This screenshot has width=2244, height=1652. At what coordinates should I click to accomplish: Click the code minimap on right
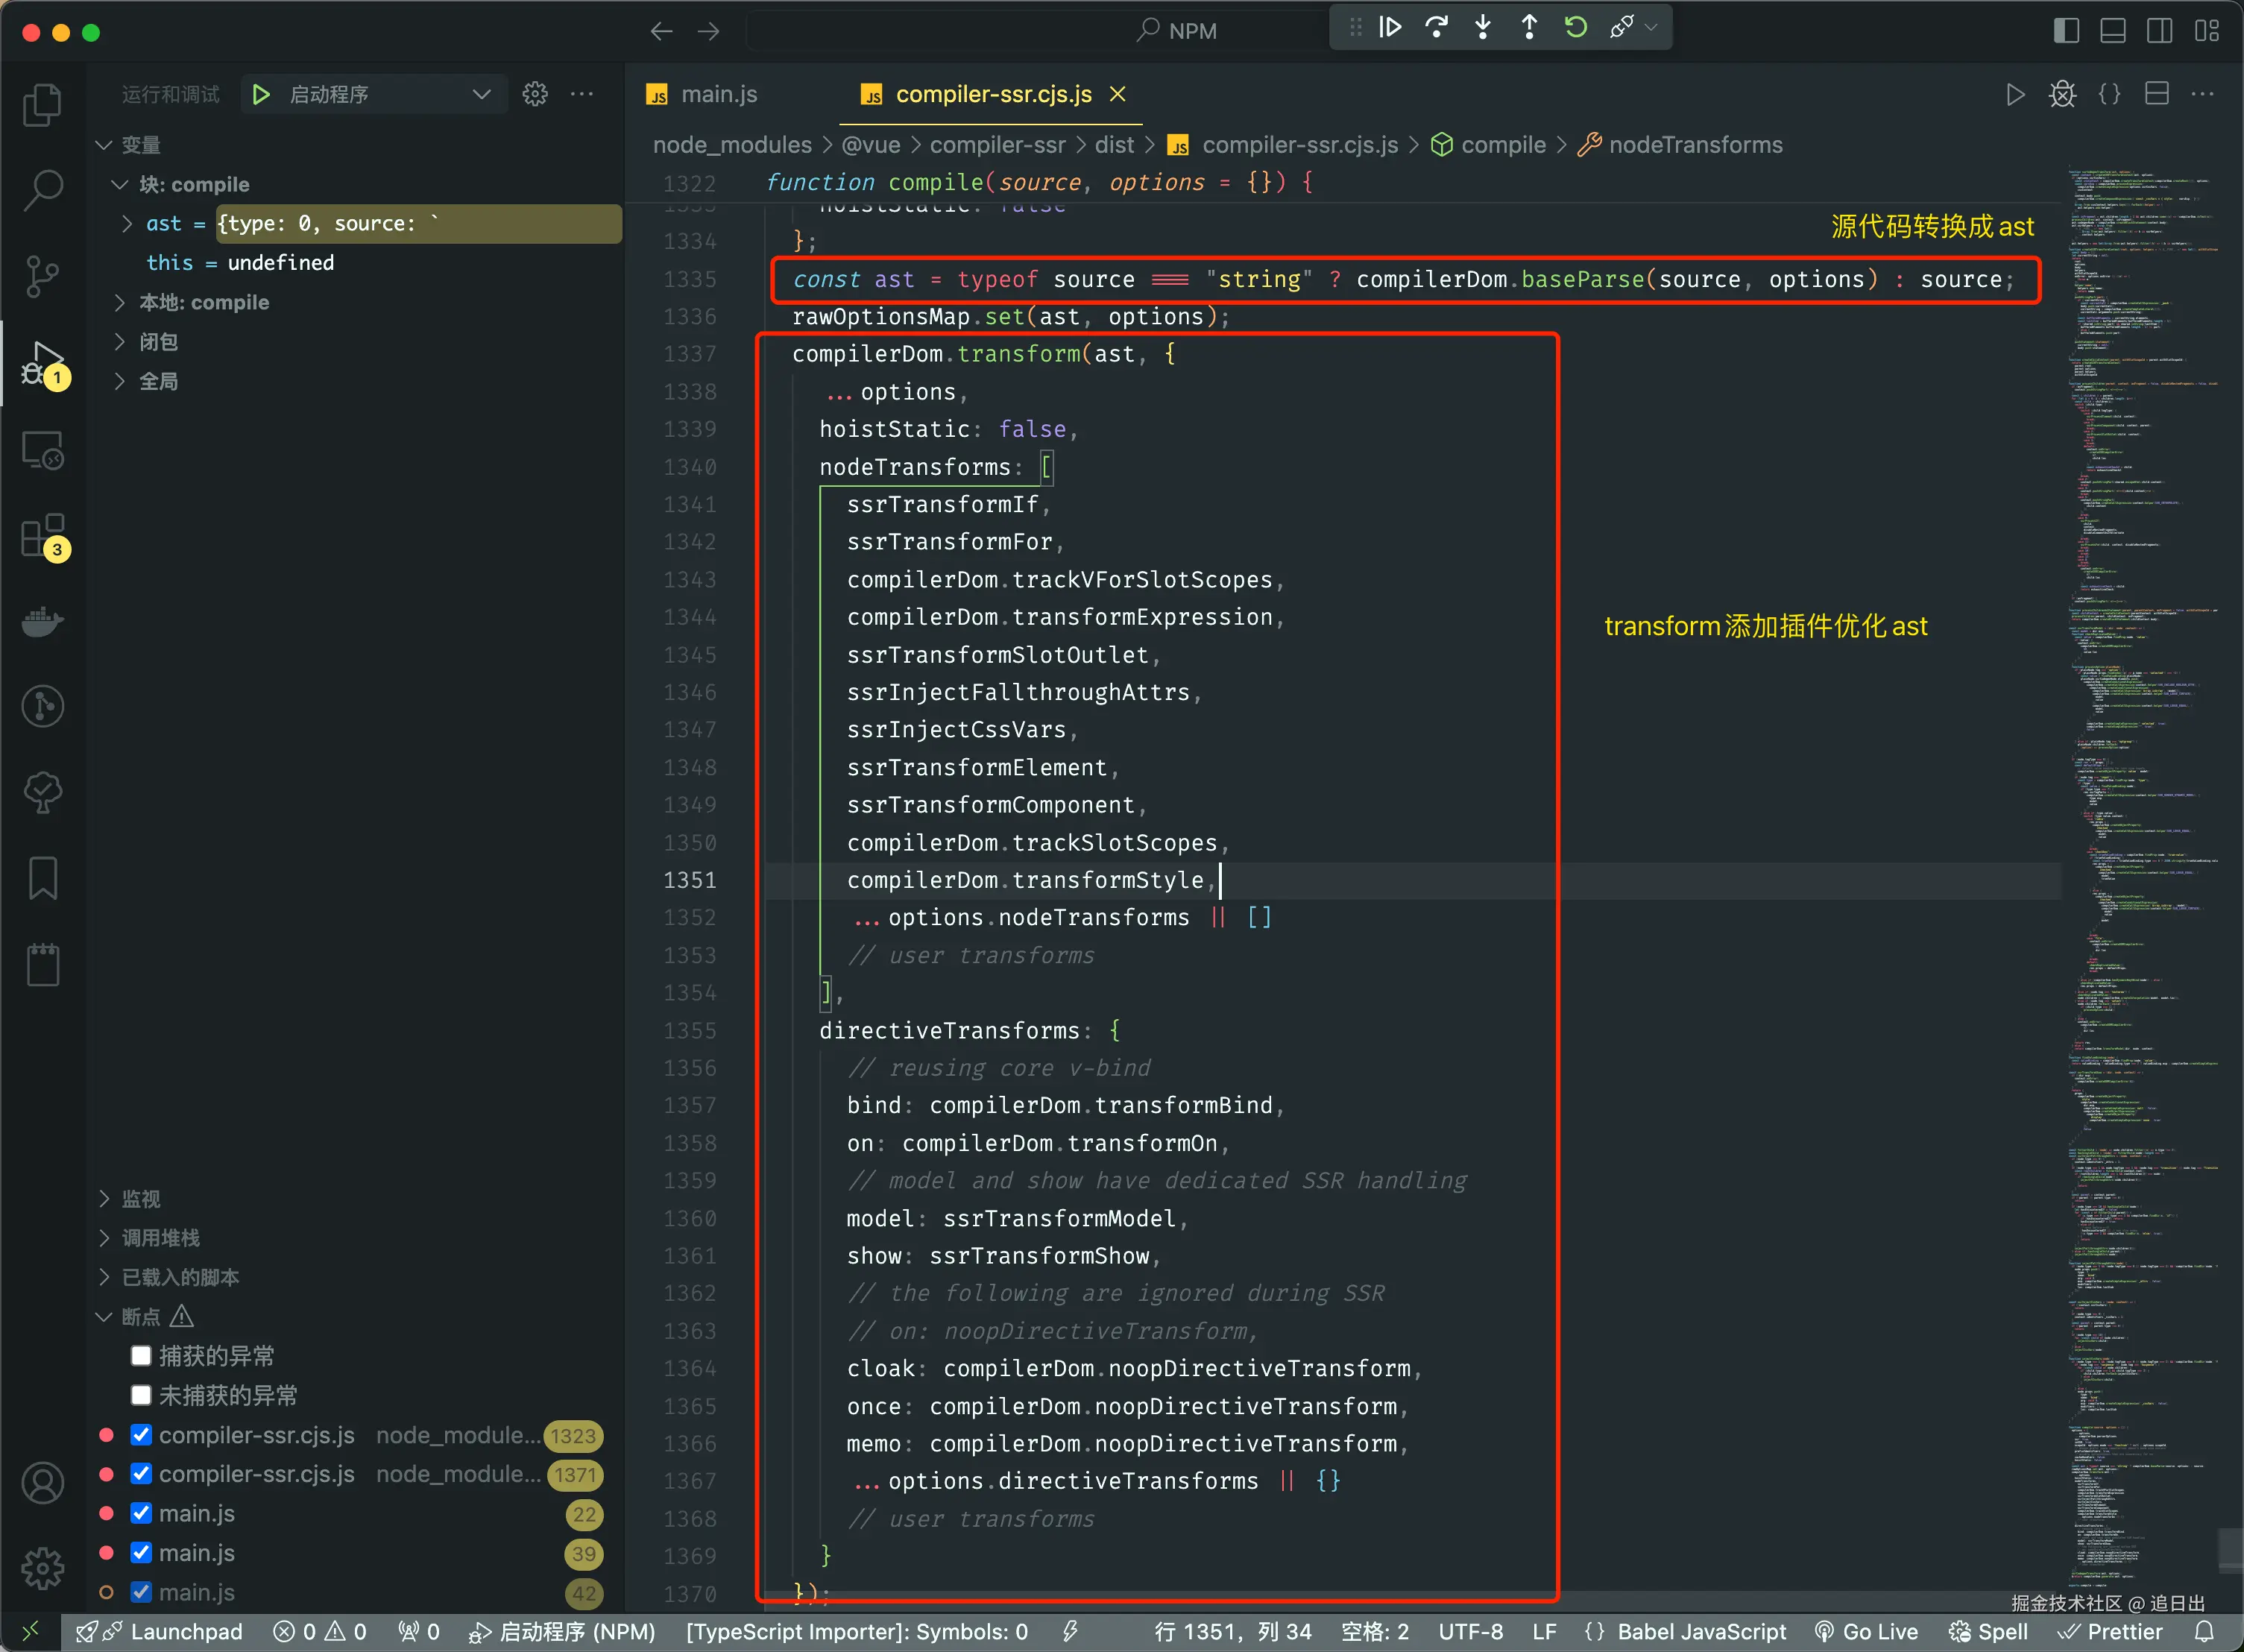2140,800
